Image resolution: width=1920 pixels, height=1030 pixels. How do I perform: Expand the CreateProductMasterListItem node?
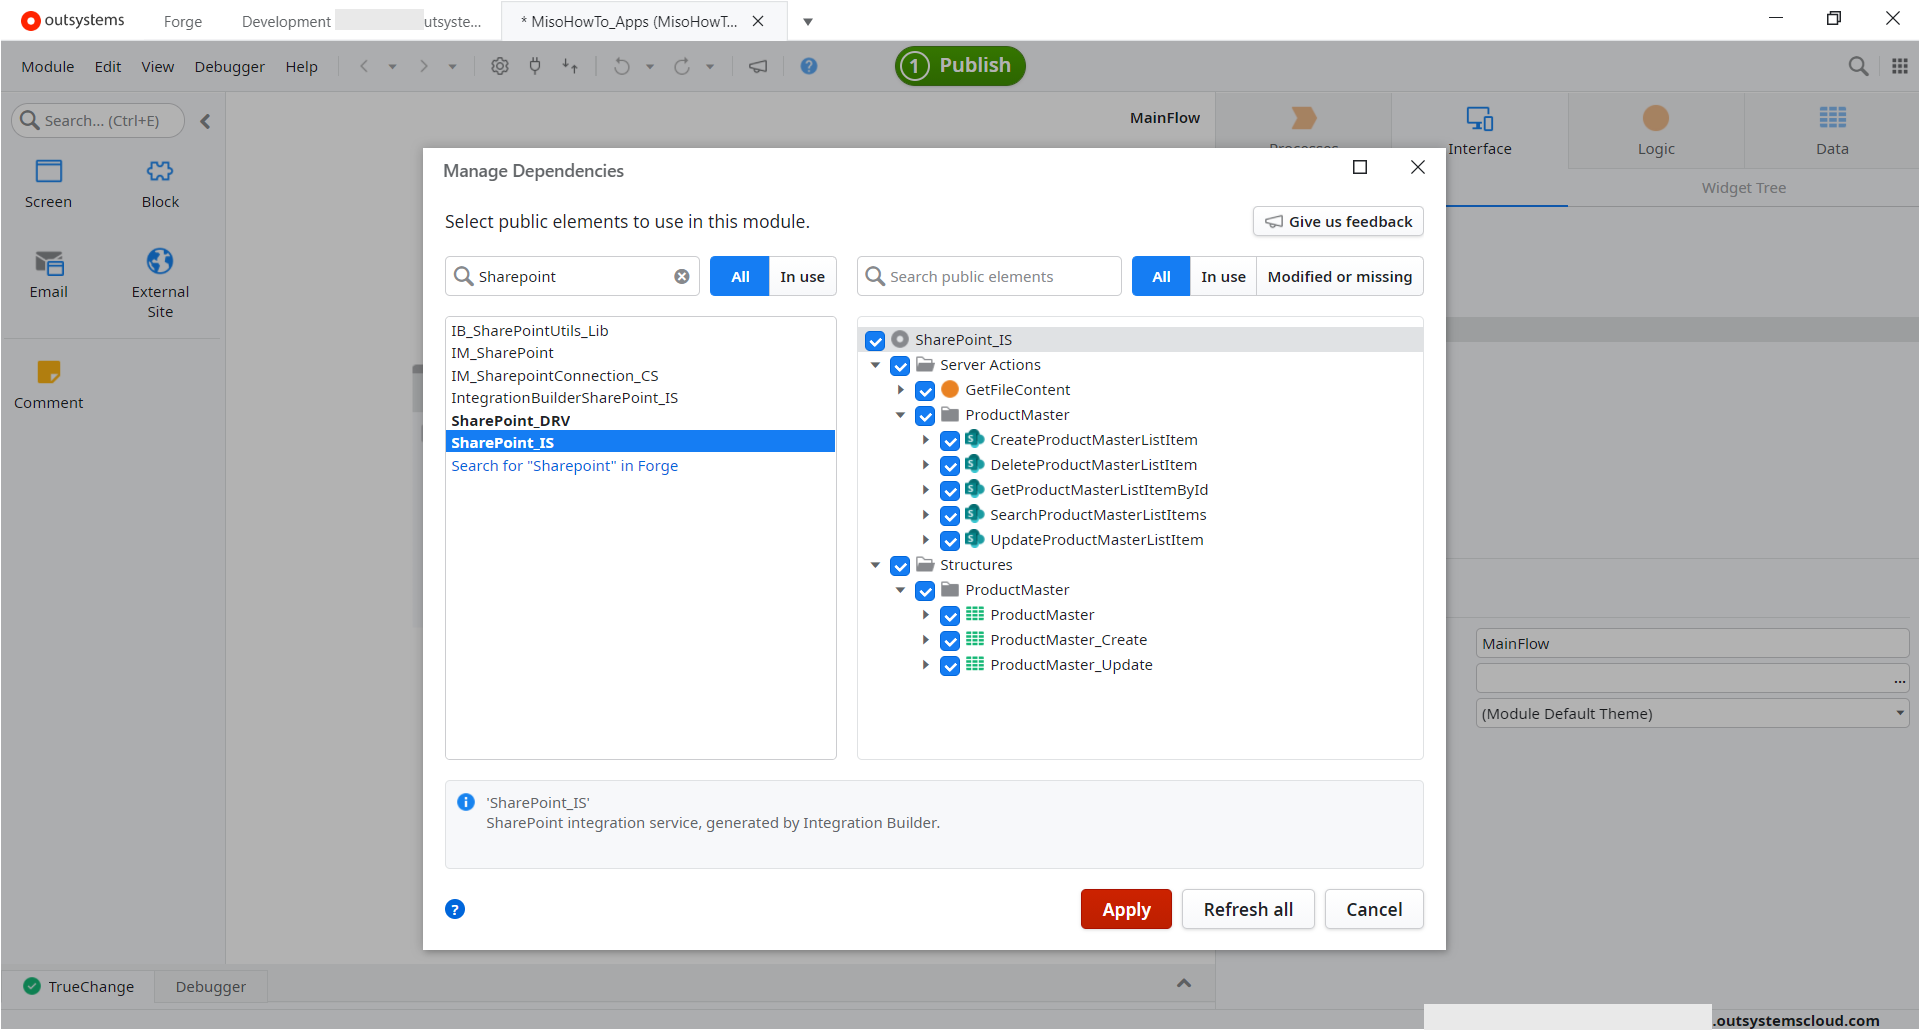click(x=926, y=440)
